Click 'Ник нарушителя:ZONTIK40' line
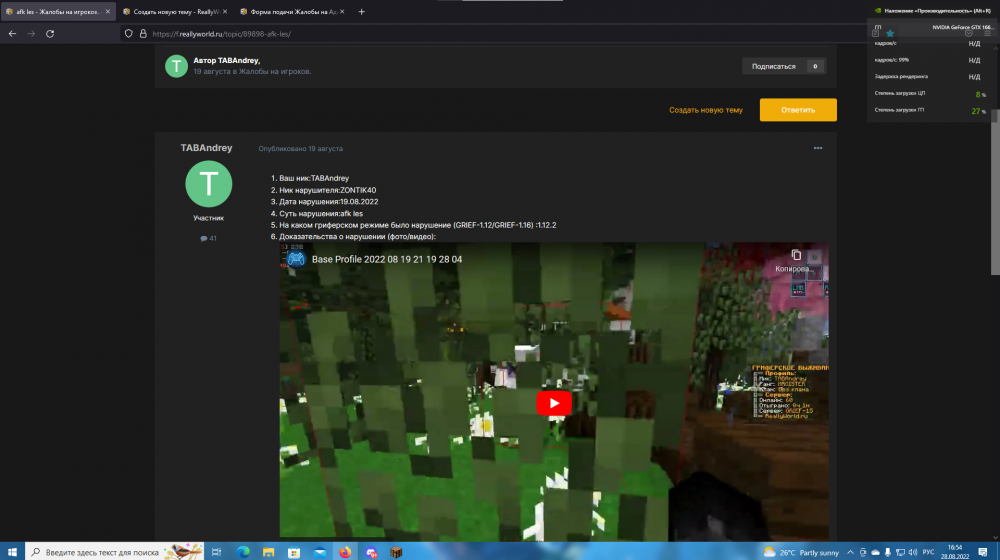This screenshot has width=1000, height=560. coord(327,190)
